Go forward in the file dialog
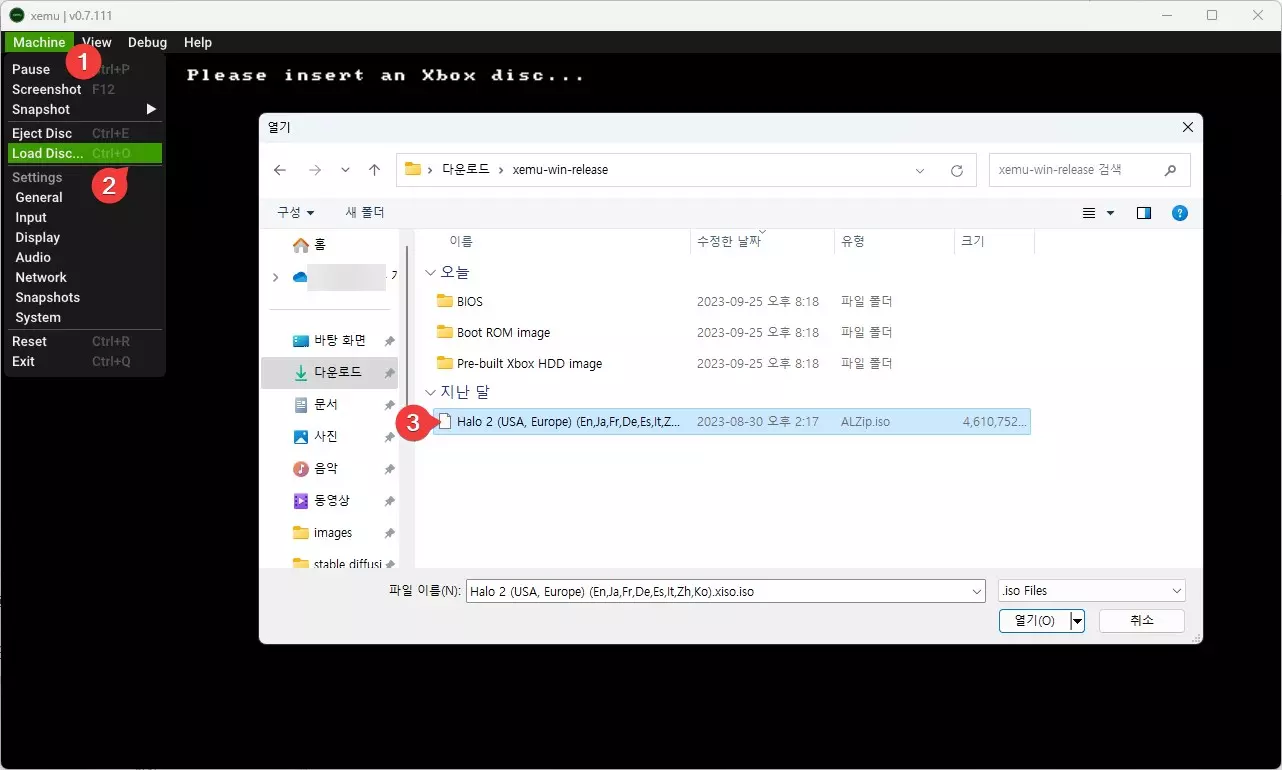1282x770 pixels. (314, 170)
